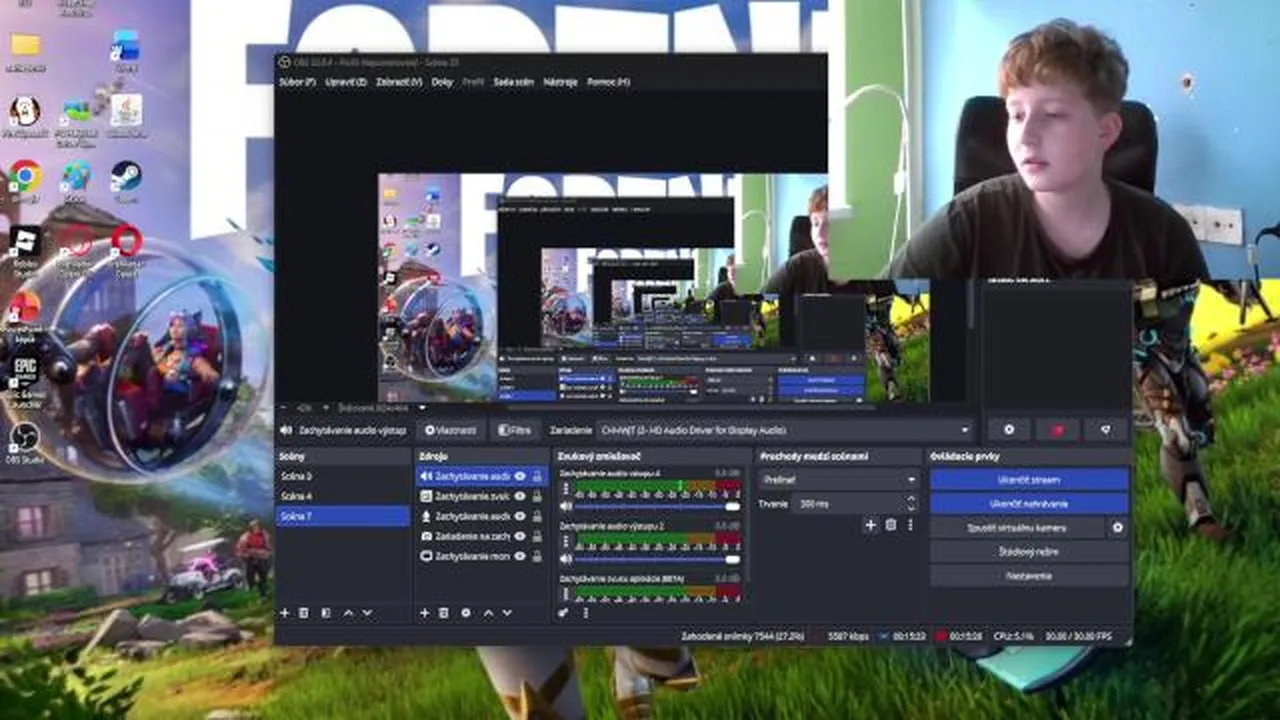The image size is (1280, 720).
Task: Adjust first mixer channel volume slider
Action: tap(658, 506)
